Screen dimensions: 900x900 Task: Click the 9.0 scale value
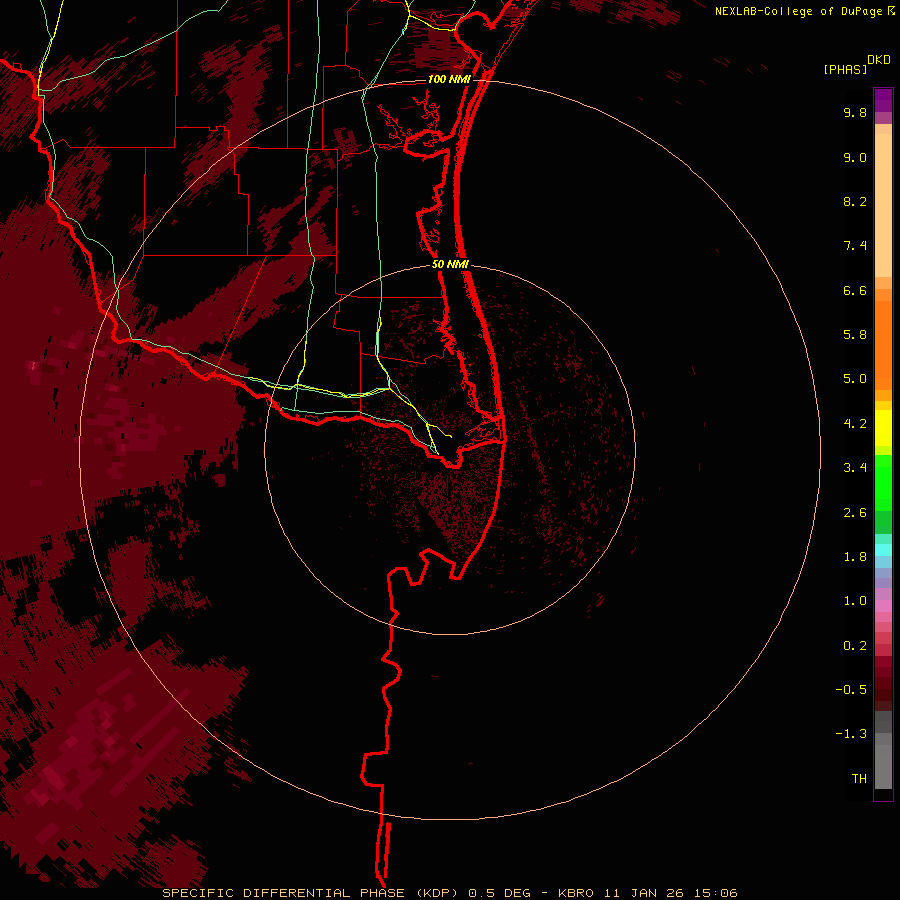point(855,158)
